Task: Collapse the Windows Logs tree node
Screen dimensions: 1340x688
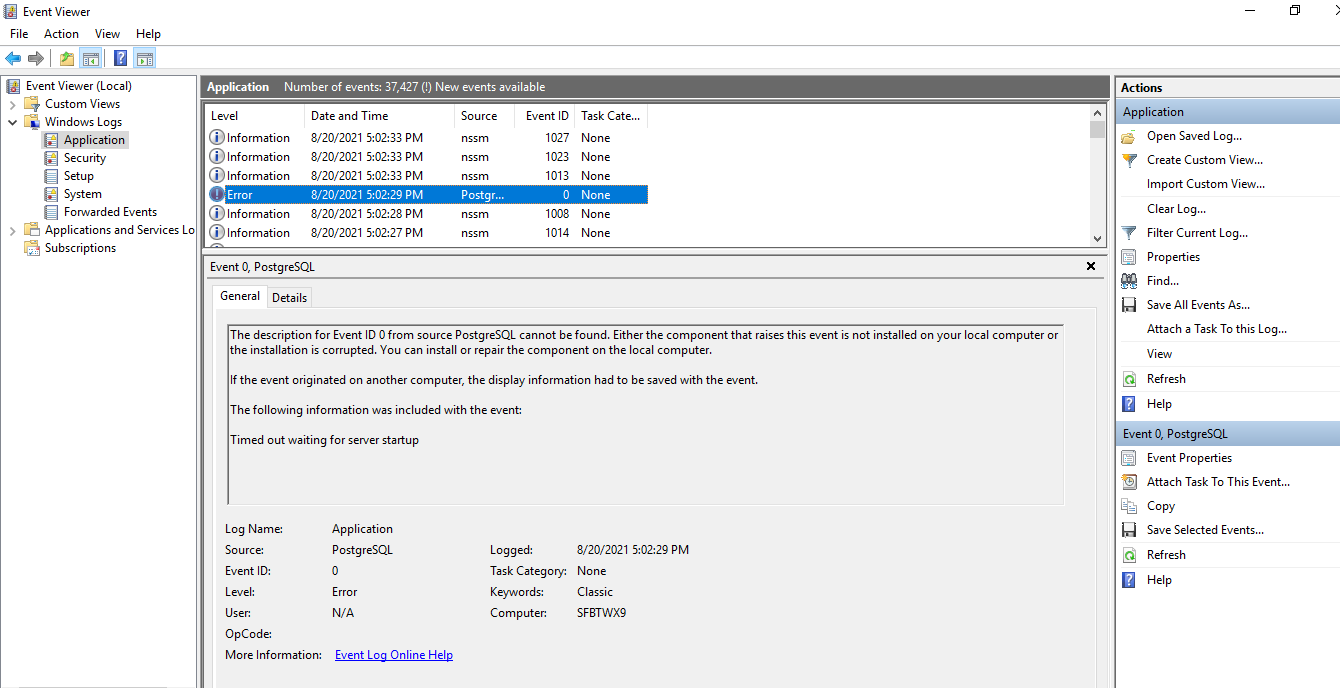Action: tap(12, 122)
